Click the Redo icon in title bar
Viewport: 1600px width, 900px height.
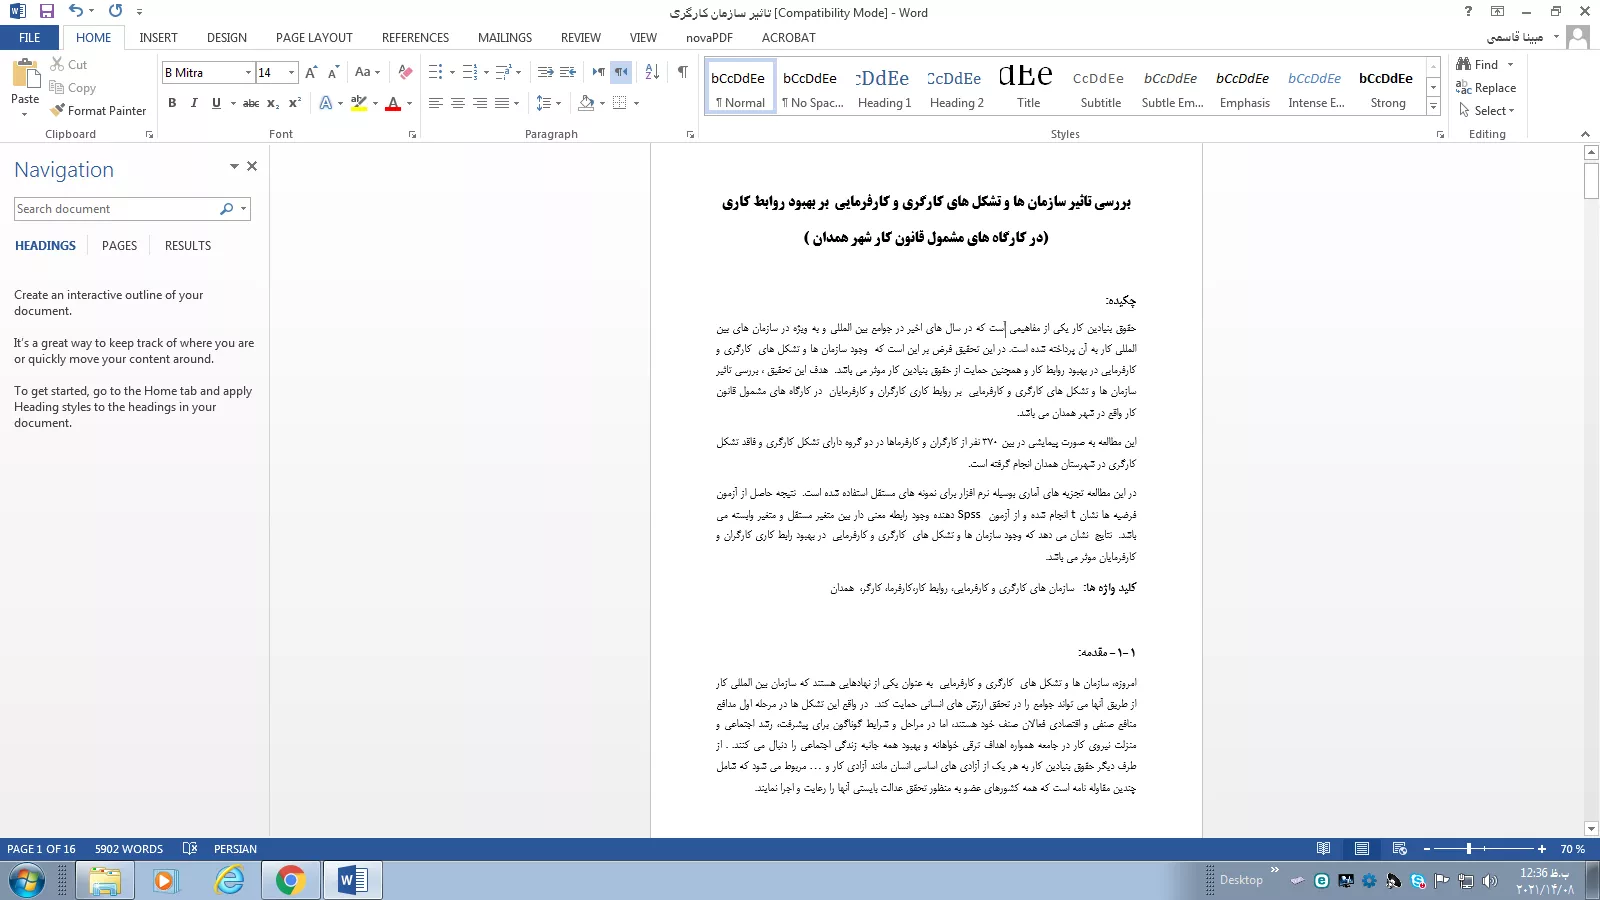pos(115,11)
